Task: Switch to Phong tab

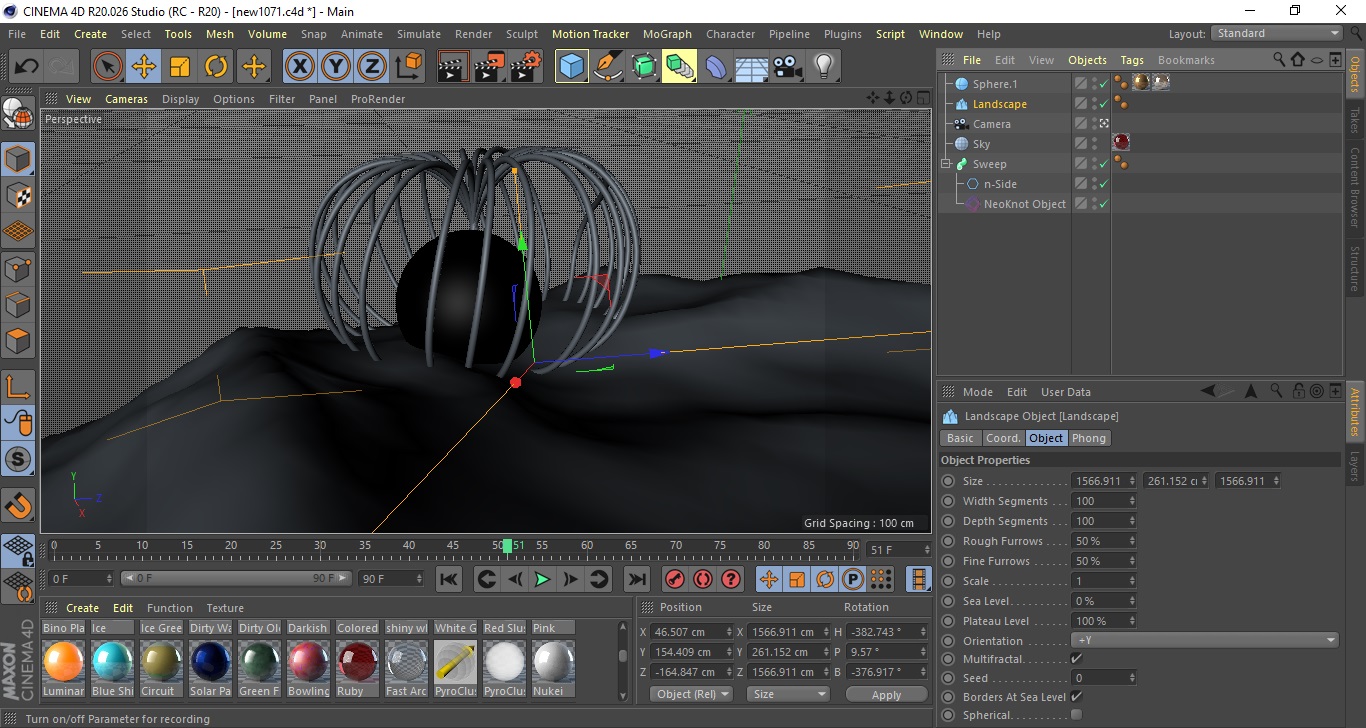Action: pyautogui.click(x=1089, y=438)
